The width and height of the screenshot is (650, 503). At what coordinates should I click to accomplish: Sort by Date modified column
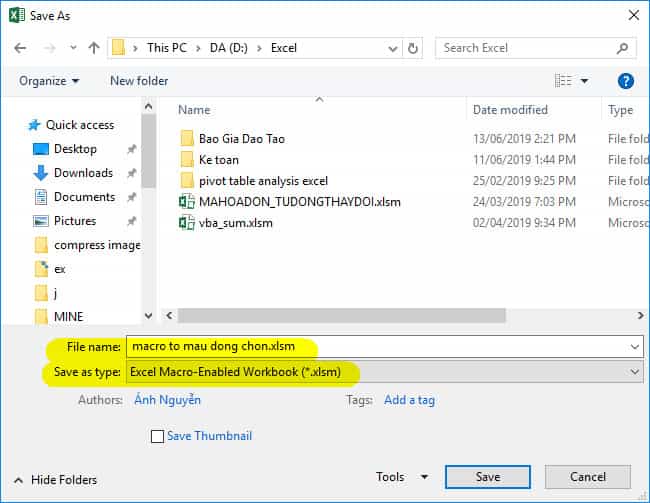coord(510,110)
